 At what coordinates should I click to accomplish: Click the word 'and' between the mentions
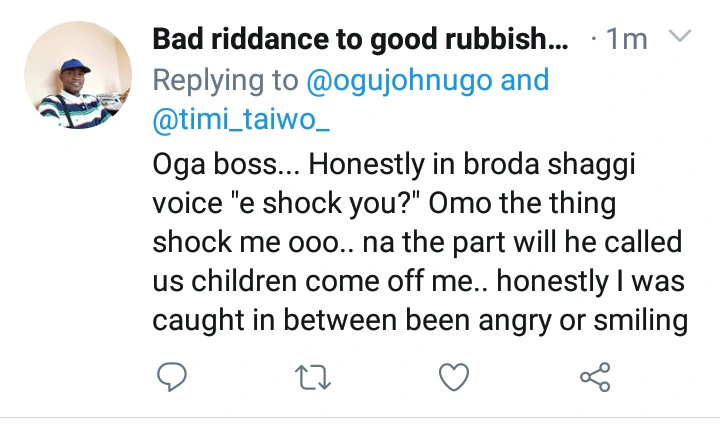[525, 80]
